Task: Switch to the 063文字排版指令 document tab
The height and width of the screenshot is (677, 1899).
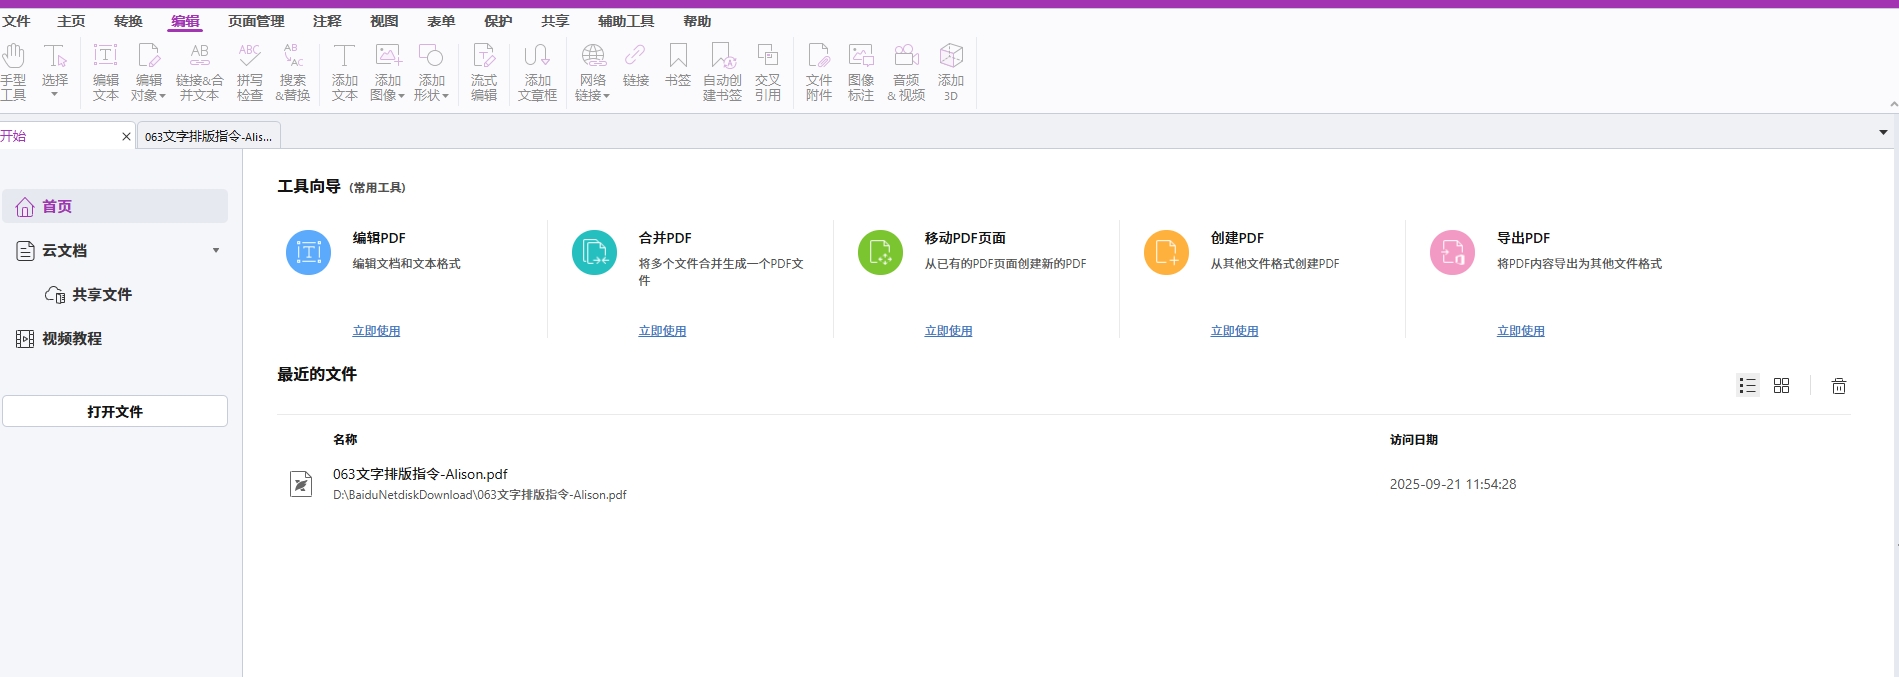Action: tap(209, 136)
